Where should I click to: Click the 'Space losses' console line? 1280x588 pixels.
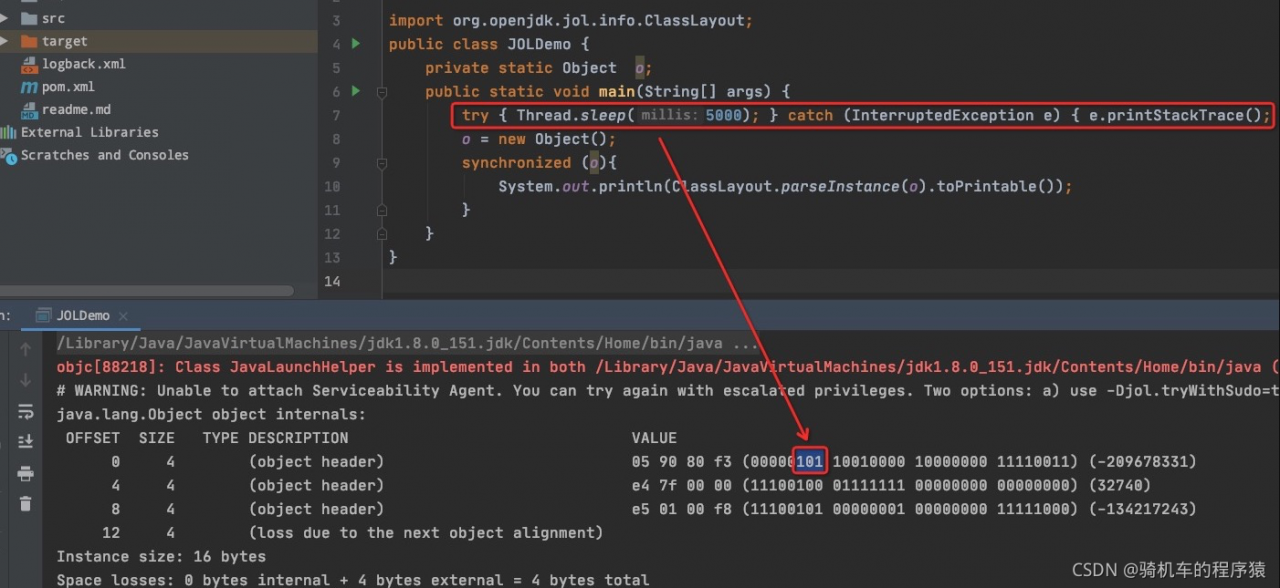point(353,580)
